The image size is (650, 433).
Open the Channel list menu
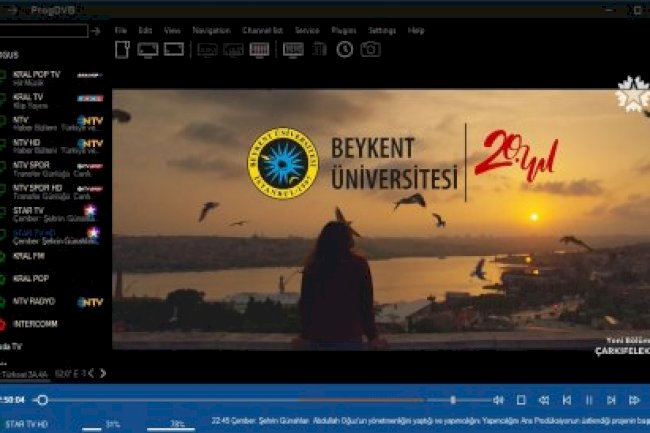tap(262, 31)
